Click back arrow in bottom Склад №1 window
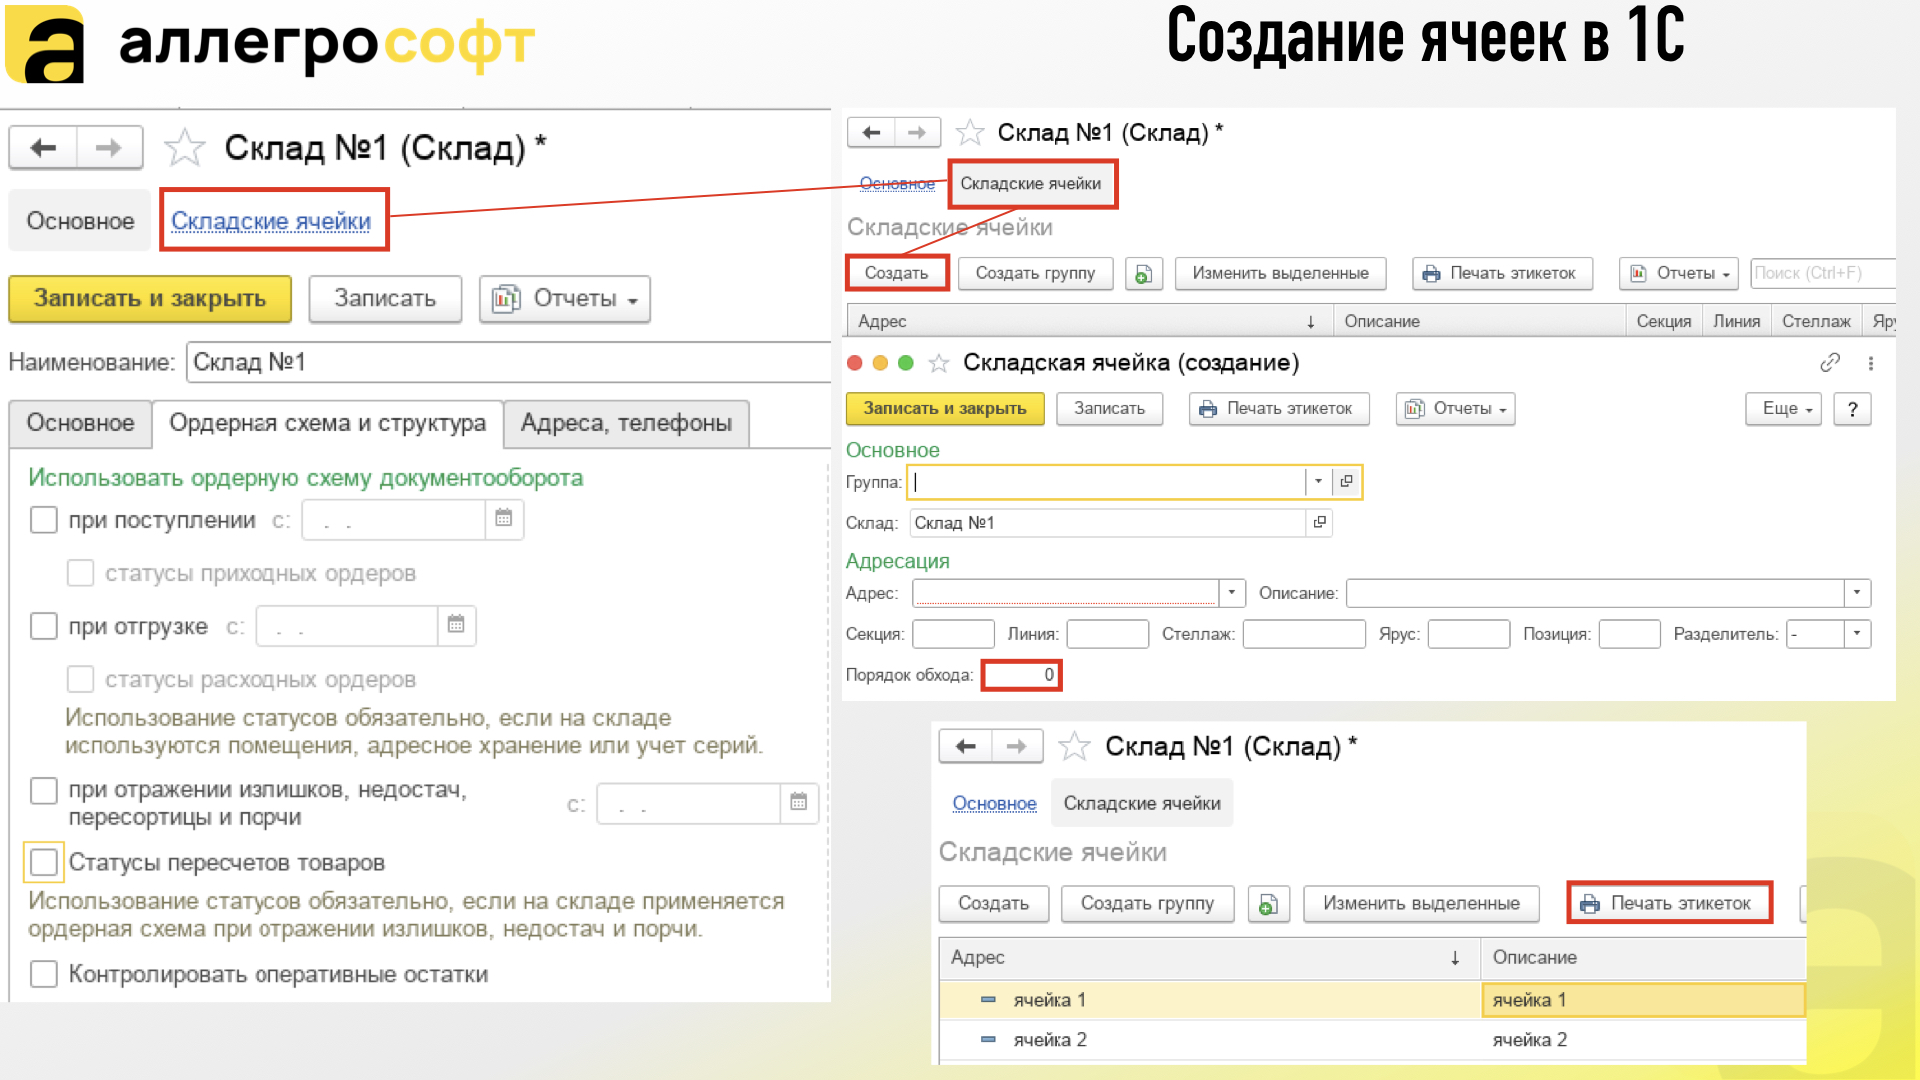 (x=965, y=746)
